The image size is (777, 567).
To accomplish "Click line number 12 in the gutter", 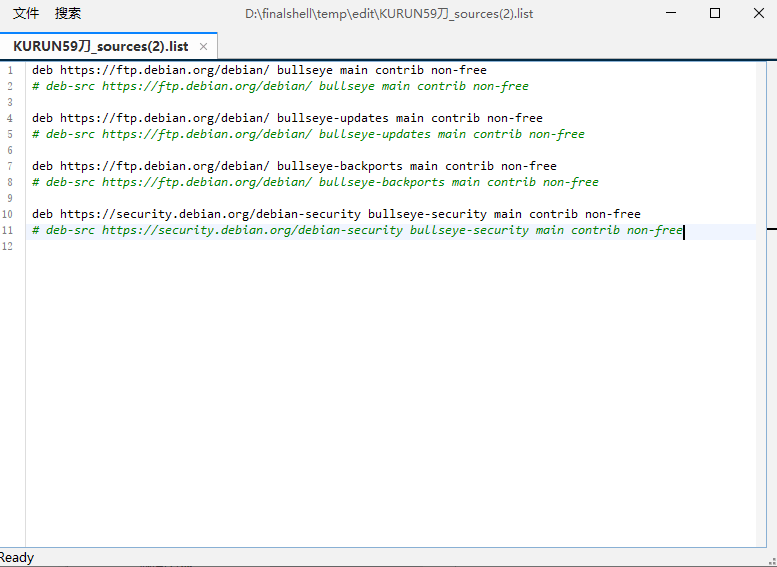I will 8,246.
